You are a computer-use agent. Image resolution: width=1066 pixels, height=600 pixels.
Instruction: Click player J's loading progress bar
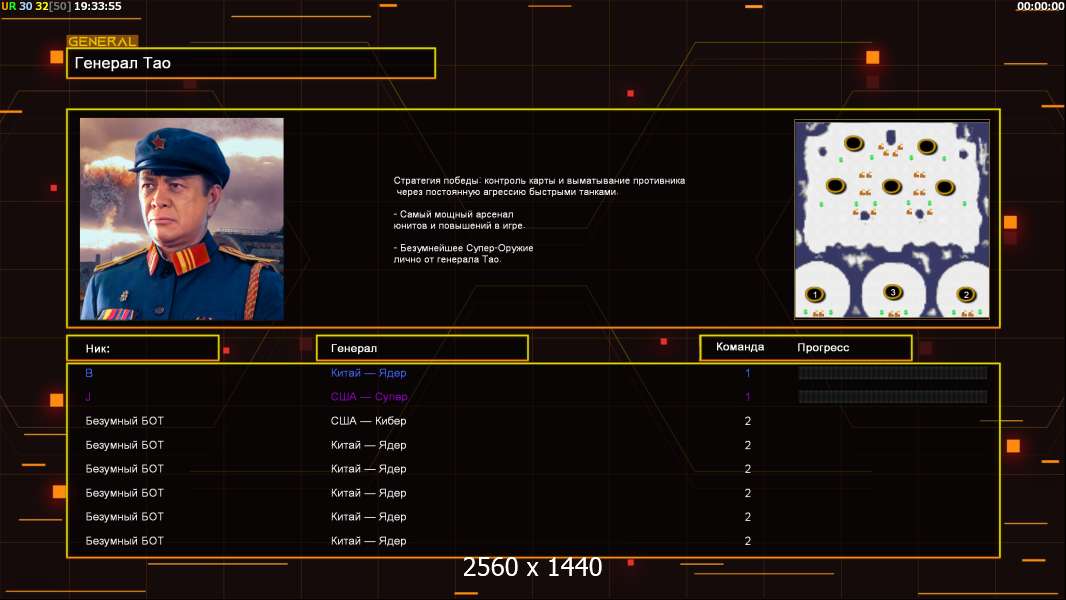893,397
